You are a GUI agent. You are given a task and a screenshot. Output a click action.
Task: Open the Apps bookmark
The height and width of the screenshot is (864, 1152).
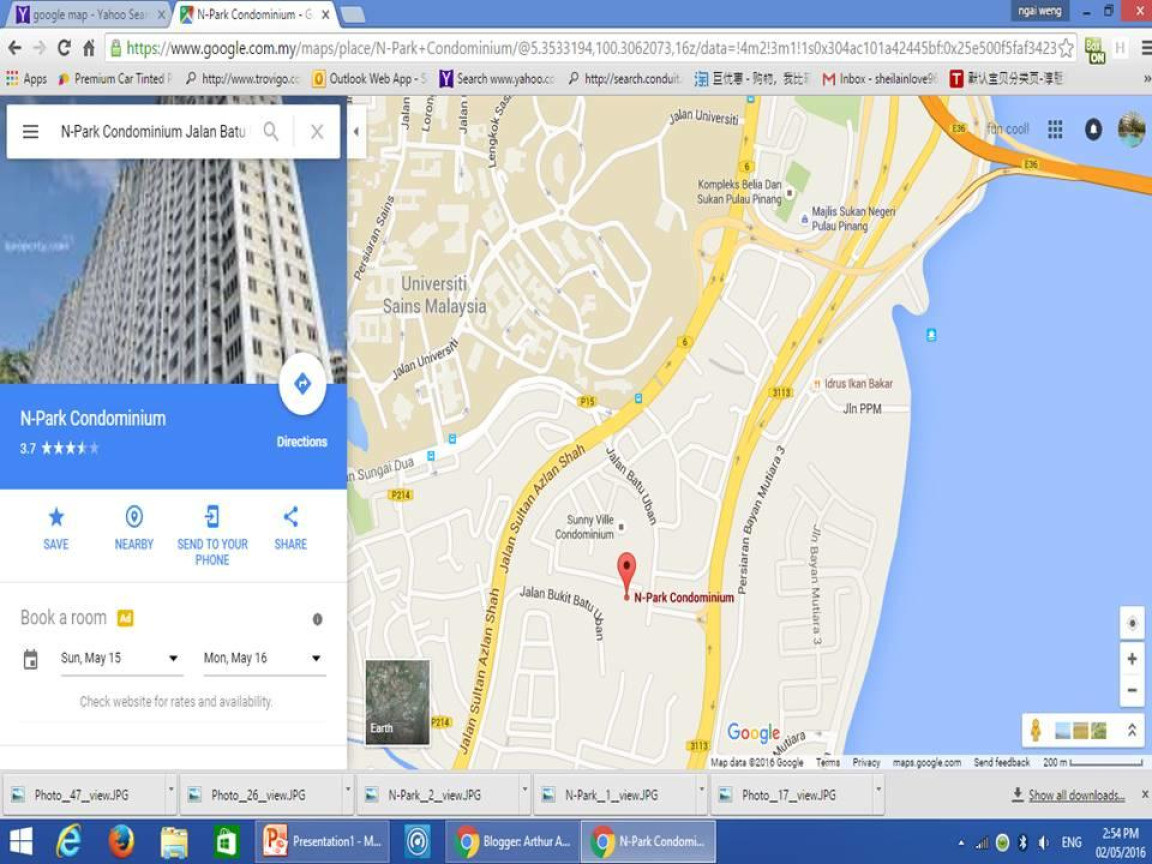point(26,79)
